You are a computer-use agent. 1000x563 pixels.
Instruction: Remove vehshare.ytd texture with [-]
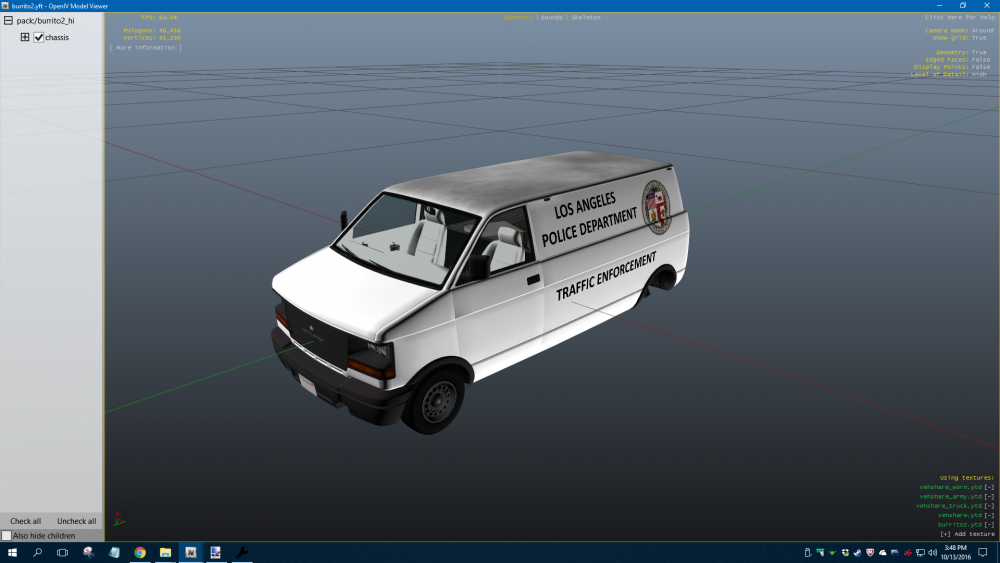point(989,515)
